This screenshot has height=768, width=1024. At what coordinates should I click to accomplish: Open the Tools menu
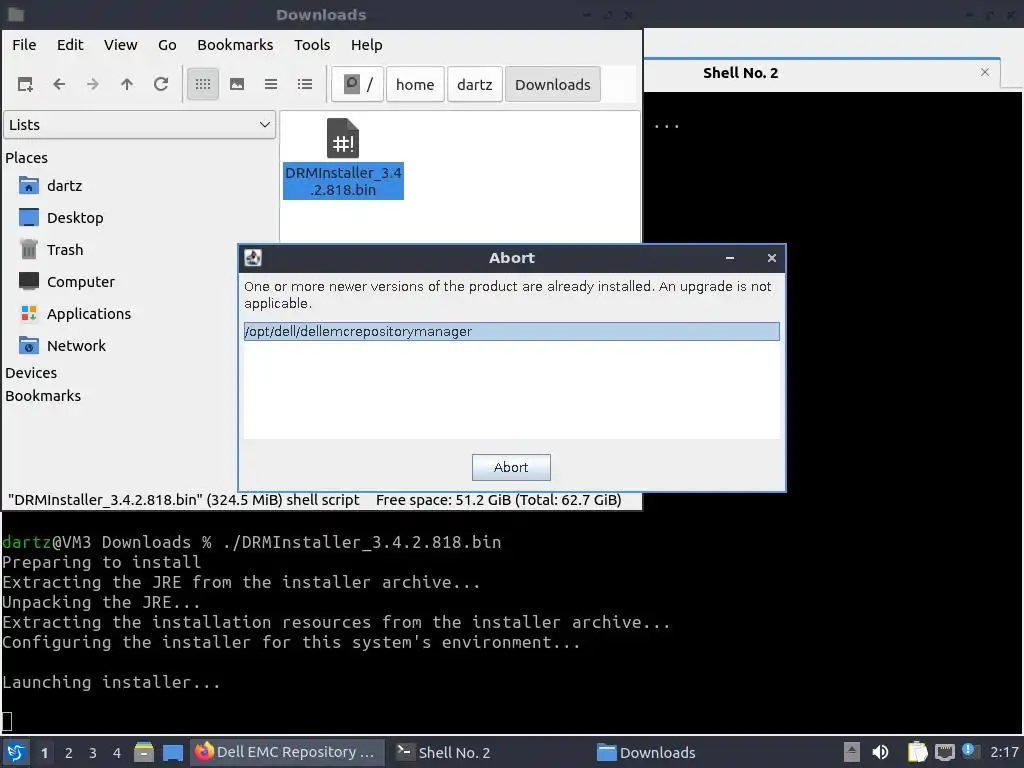(x=312, y=45)
